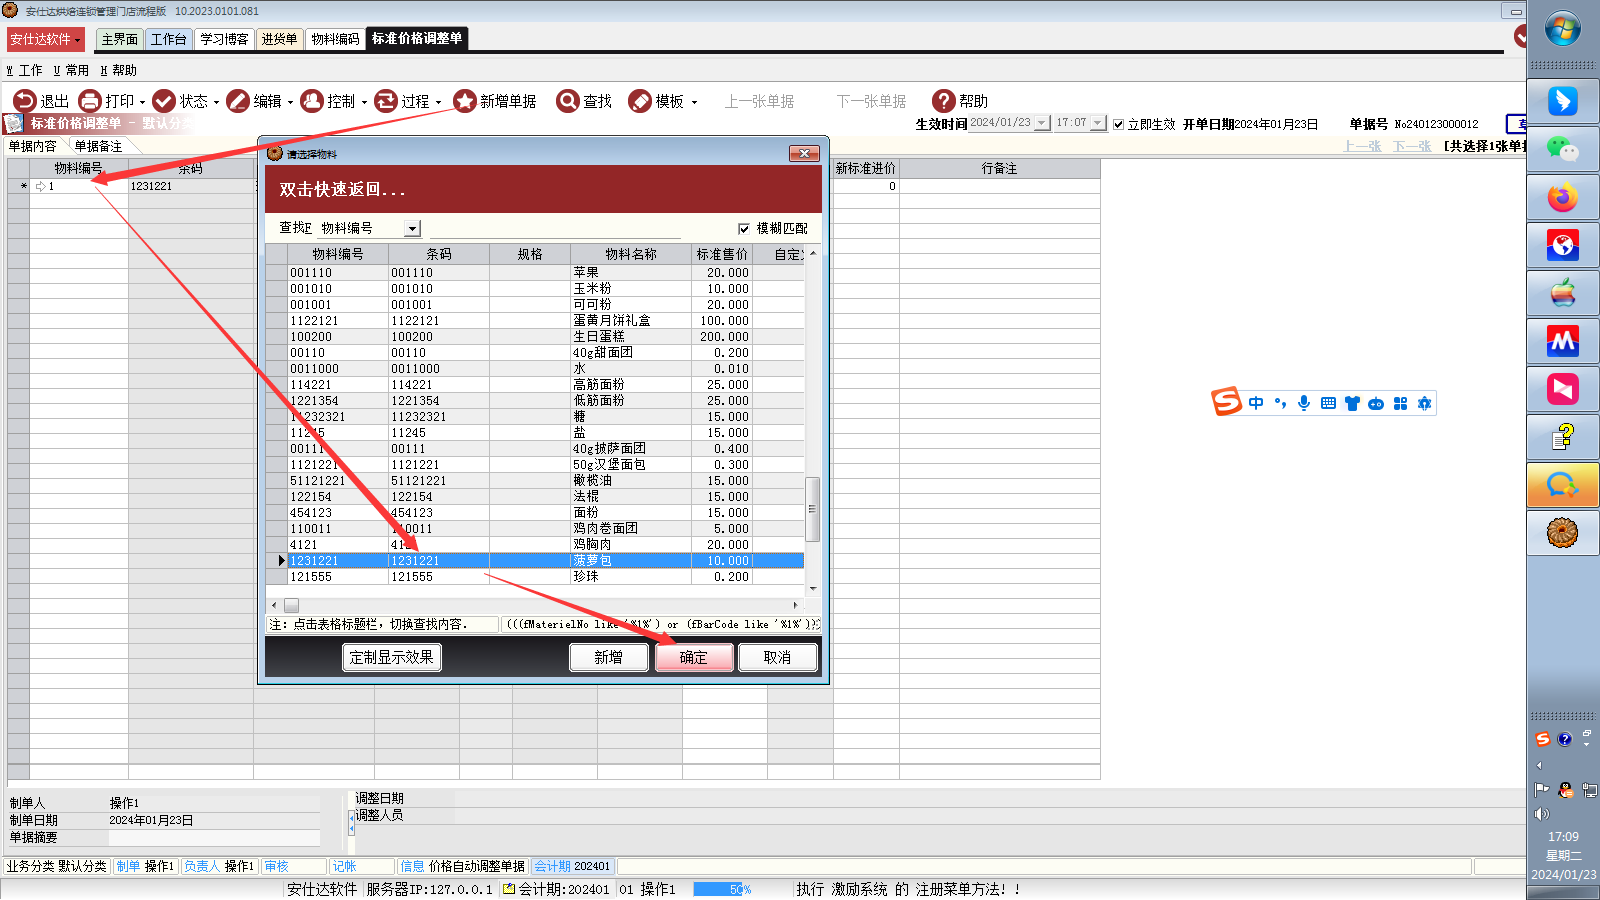Screen dimensions: 1600x900
Task: Open the red M app in sidebar
Action: [1562, 341]
